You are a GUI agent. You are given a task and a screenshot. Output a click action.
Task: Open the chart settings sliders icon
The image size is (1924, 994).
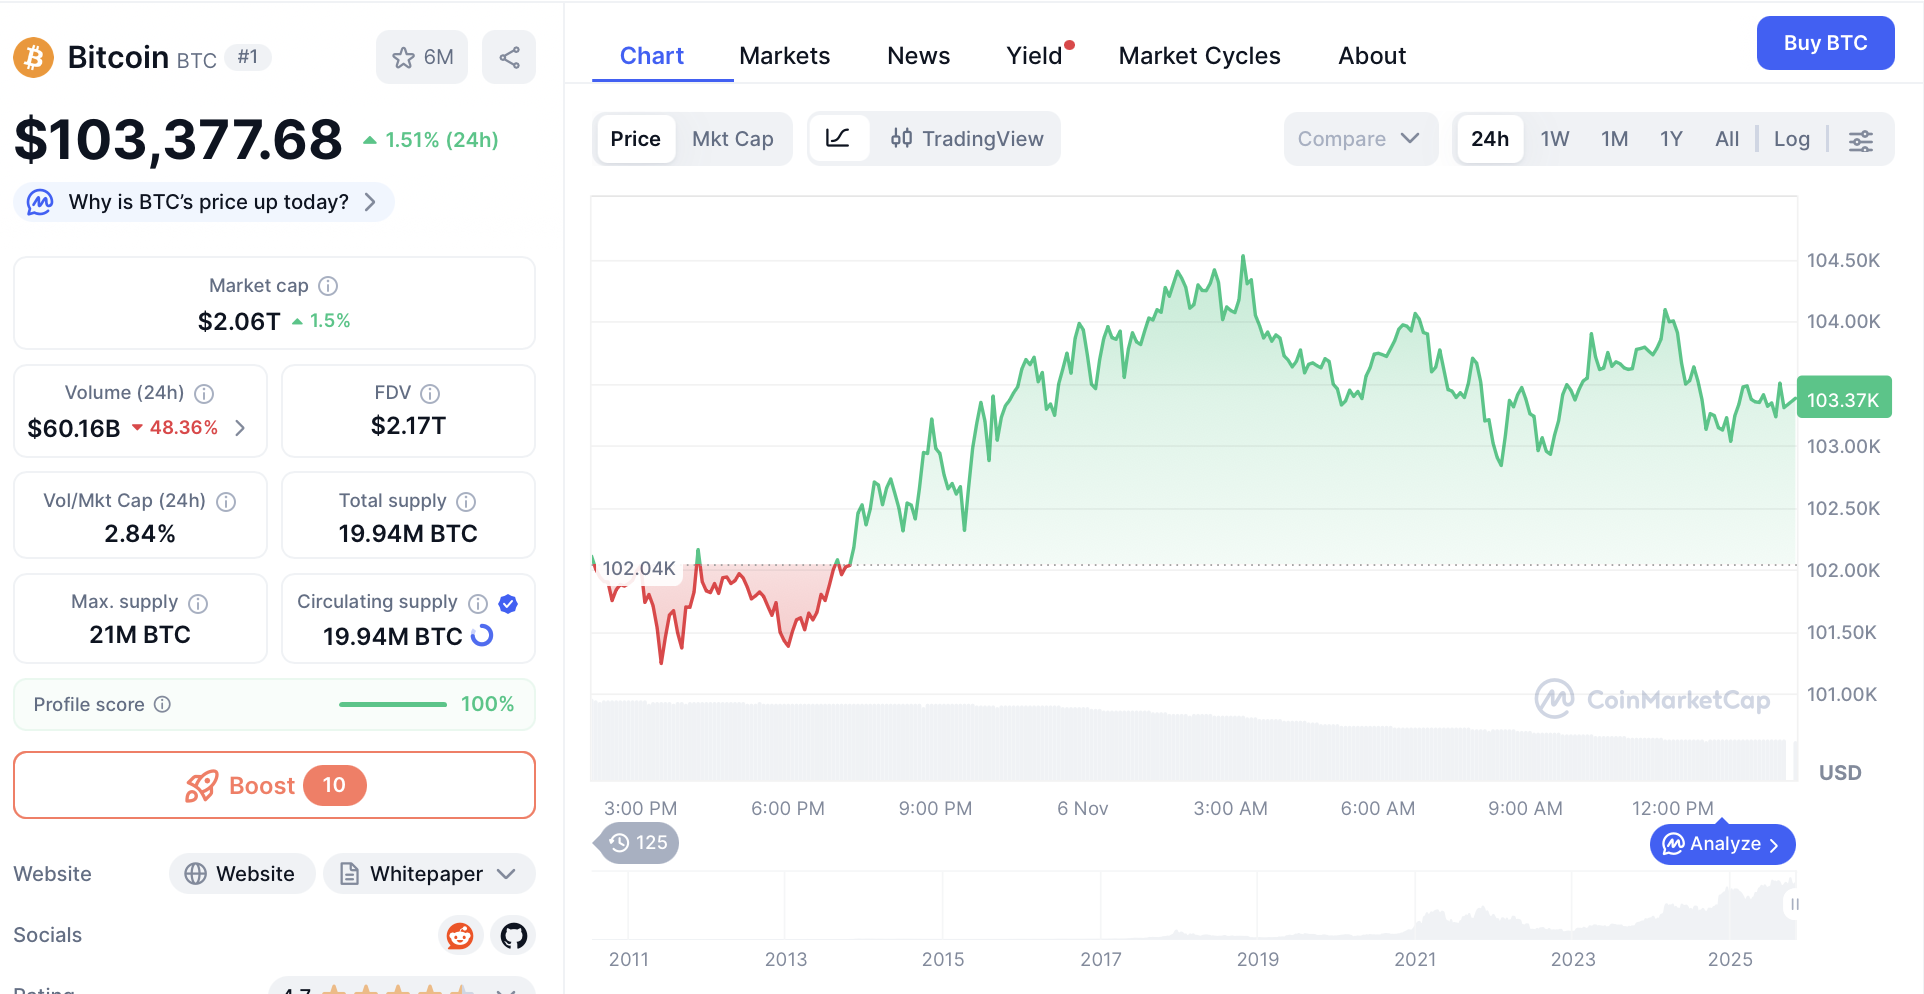click(1860, 140)
